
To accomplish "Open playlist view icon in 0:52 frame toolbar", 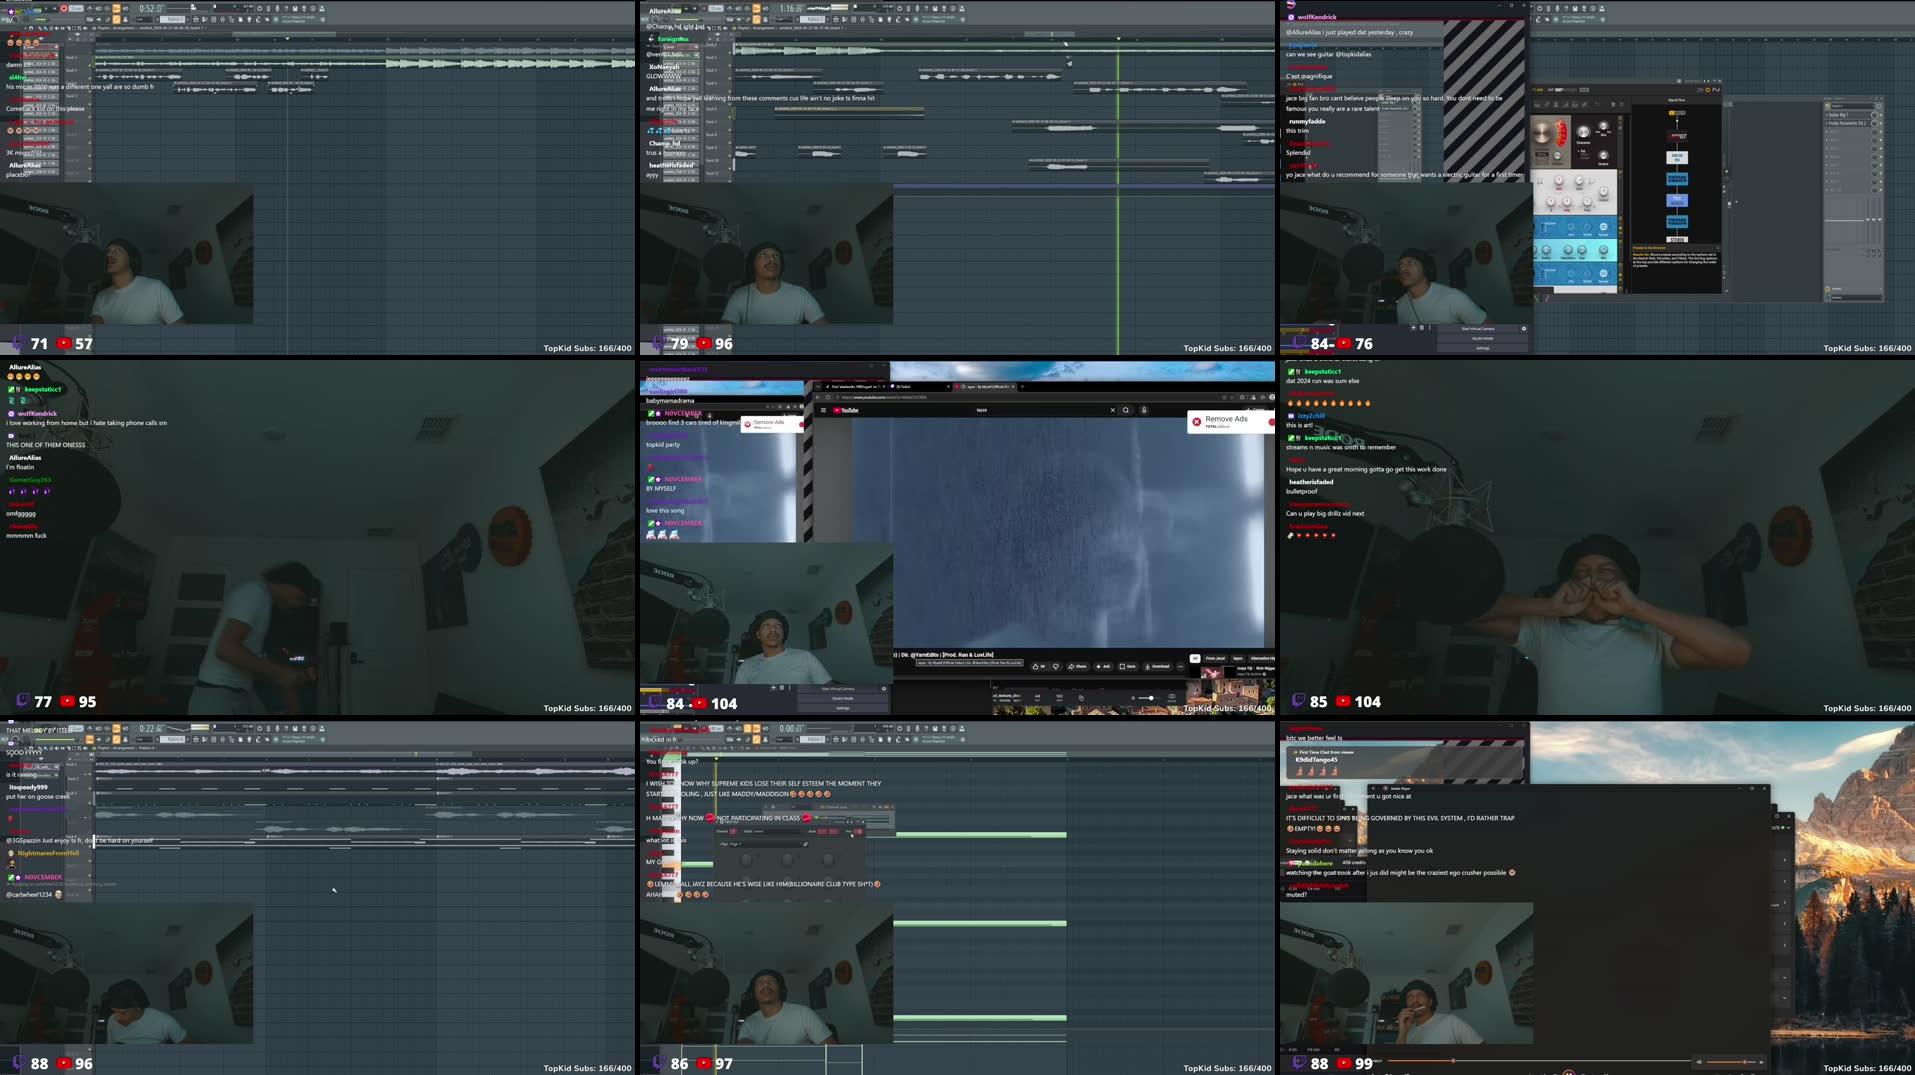I will point(196,19).
